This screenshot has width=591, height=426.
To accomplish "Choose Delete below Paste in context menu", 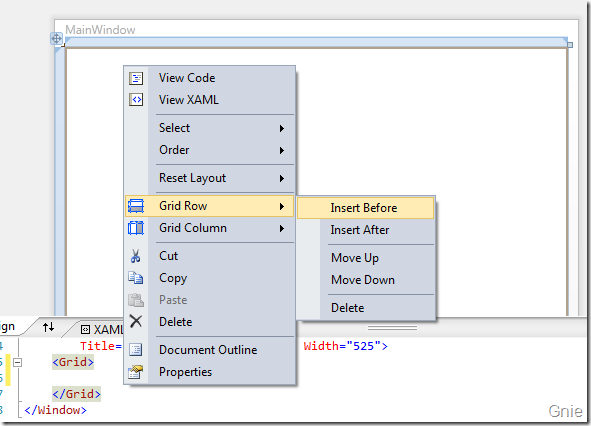I will (209, 322).
